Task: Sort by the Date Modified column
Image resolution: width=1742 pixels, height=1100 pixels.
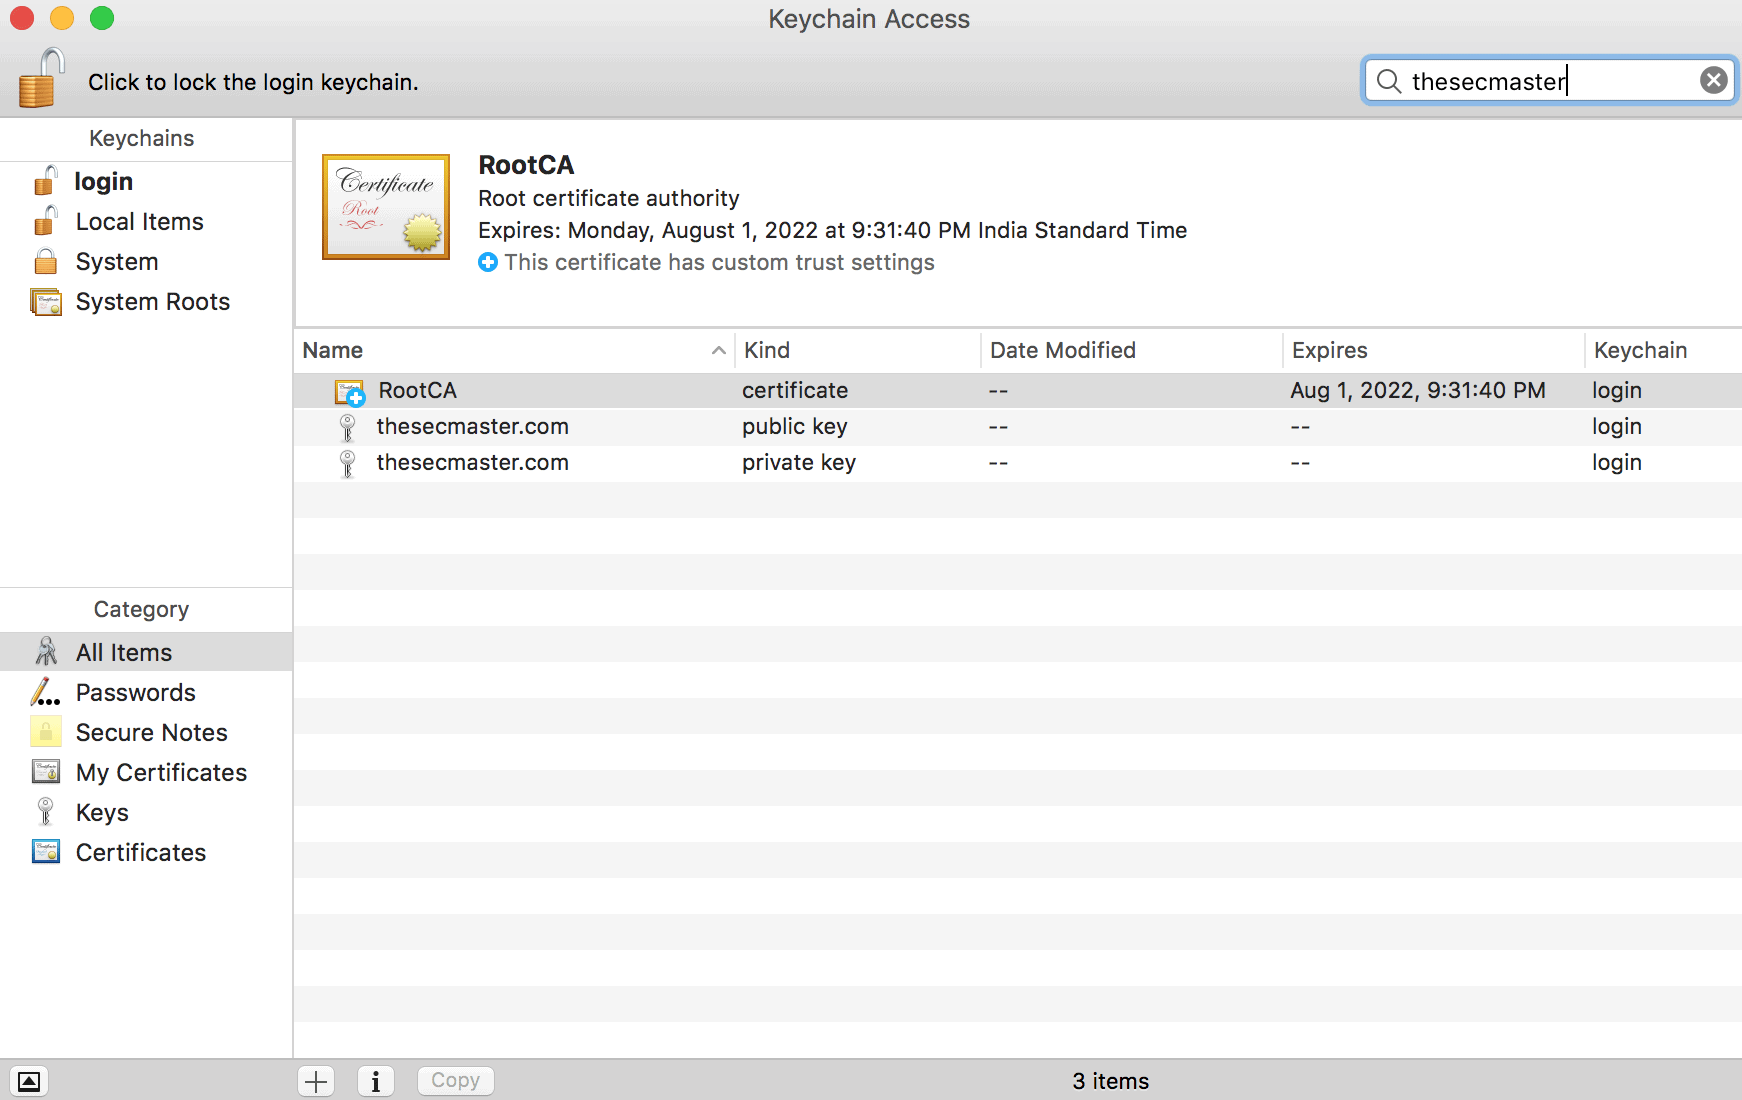Action: [1132, 350]
